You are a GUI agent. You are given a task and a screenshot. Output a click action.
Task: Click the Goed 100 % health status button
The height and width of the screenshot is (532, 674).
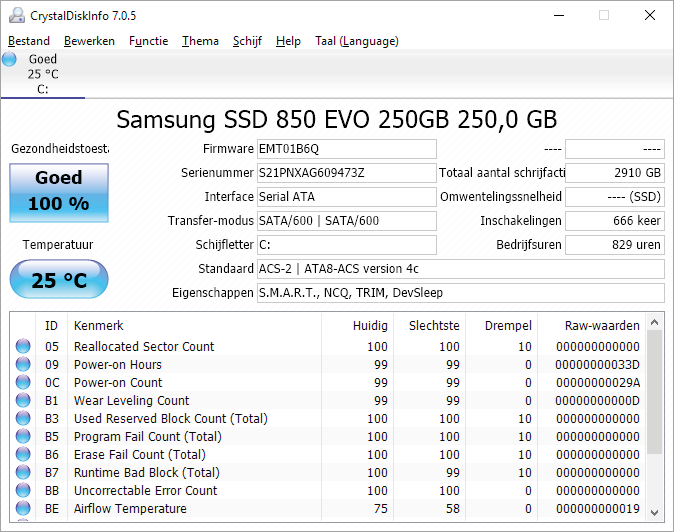pos(59,193)
